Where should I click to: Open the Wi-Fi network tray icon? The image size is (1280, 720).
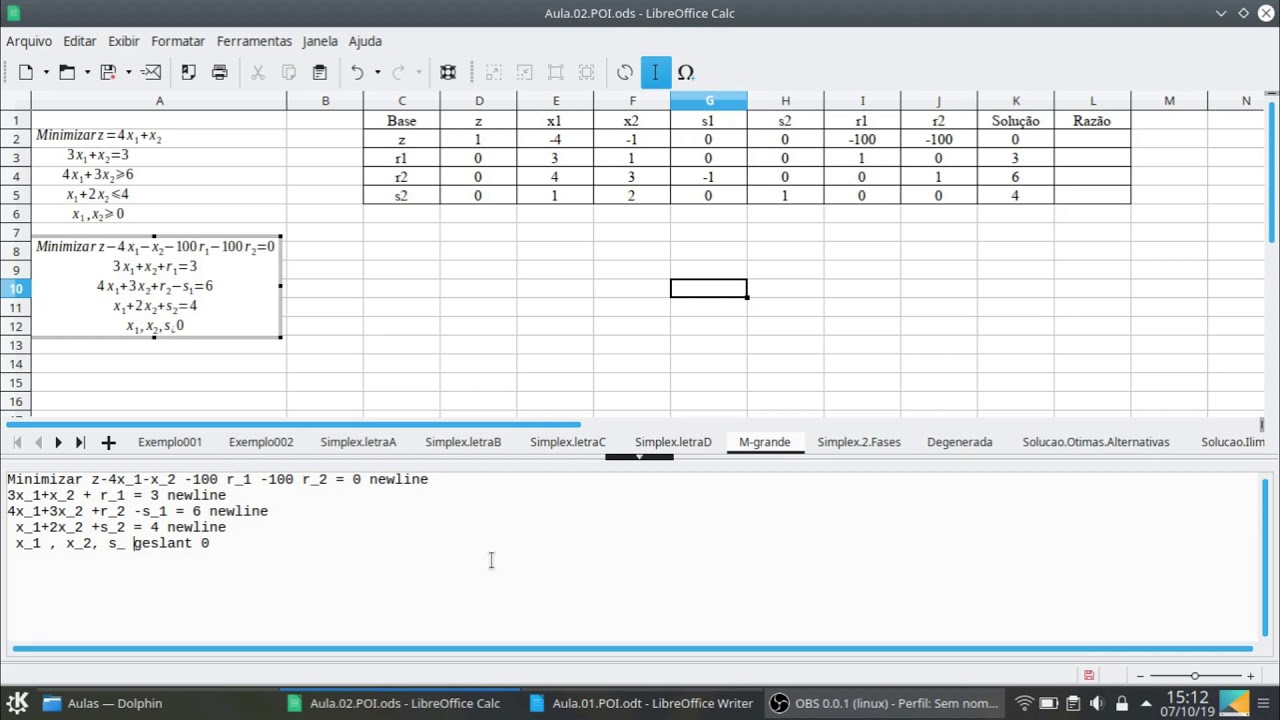(x=1023, y=703)
